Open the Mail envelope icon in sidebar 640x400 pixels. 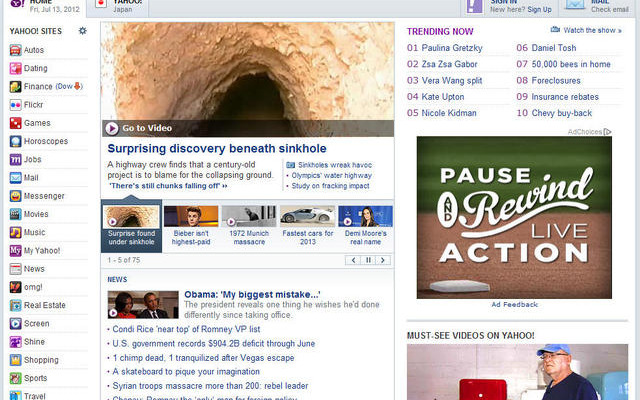point(16,178)
